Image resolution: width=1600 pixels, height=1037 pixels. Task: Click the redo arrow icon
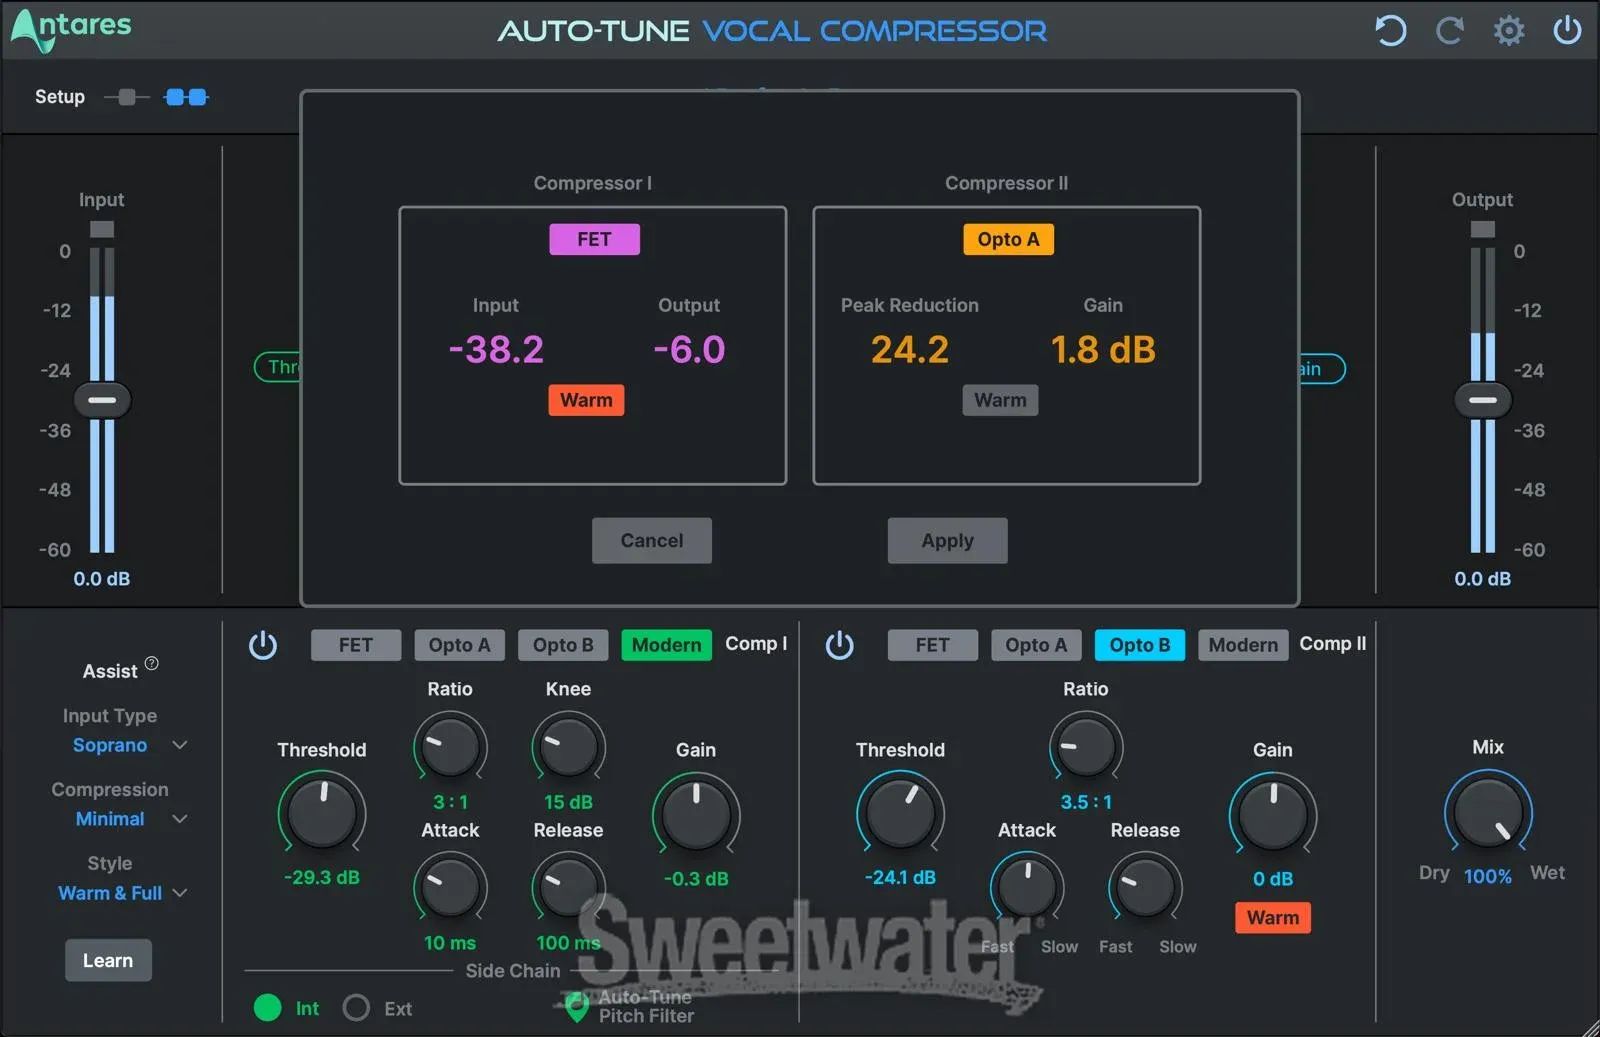click(x=1449, y=30)
